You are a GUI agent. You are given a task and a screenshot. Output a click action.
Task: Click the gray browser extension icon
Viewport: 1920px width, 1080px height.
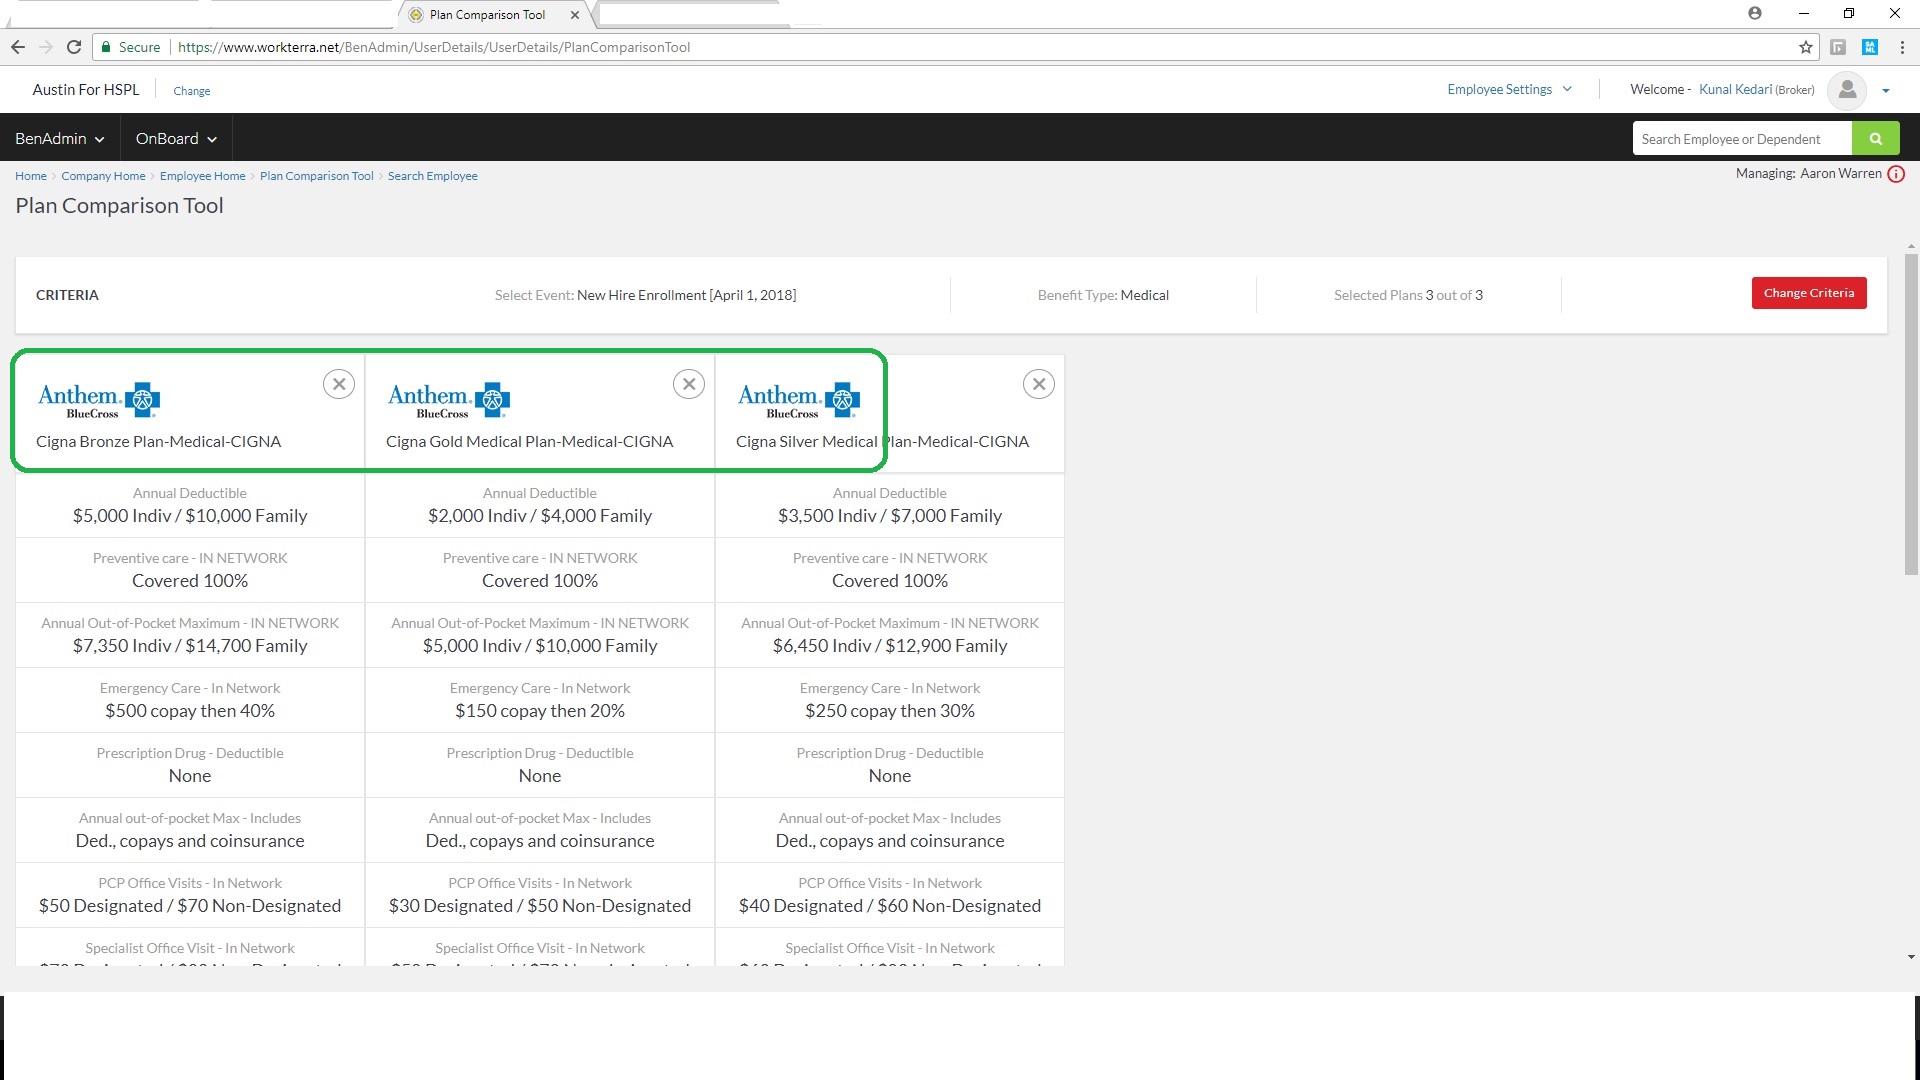[x=1838, y=47]
